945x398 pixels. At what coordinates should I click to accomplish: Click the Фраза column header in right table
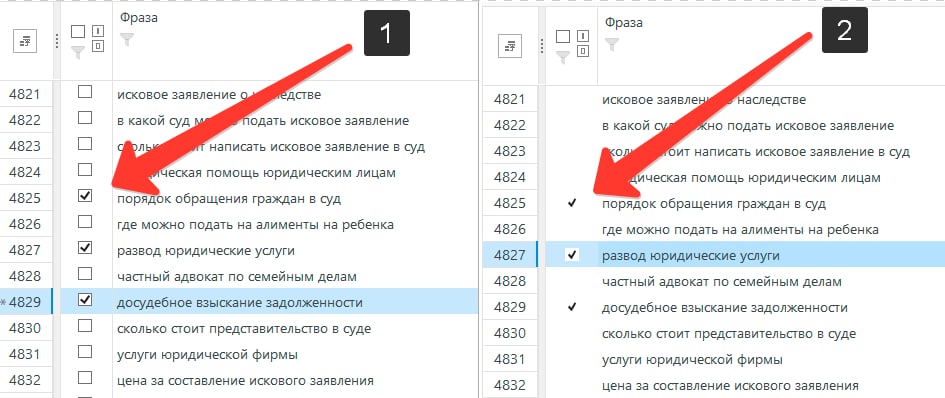pyautogui.click(x=624, y=23)
